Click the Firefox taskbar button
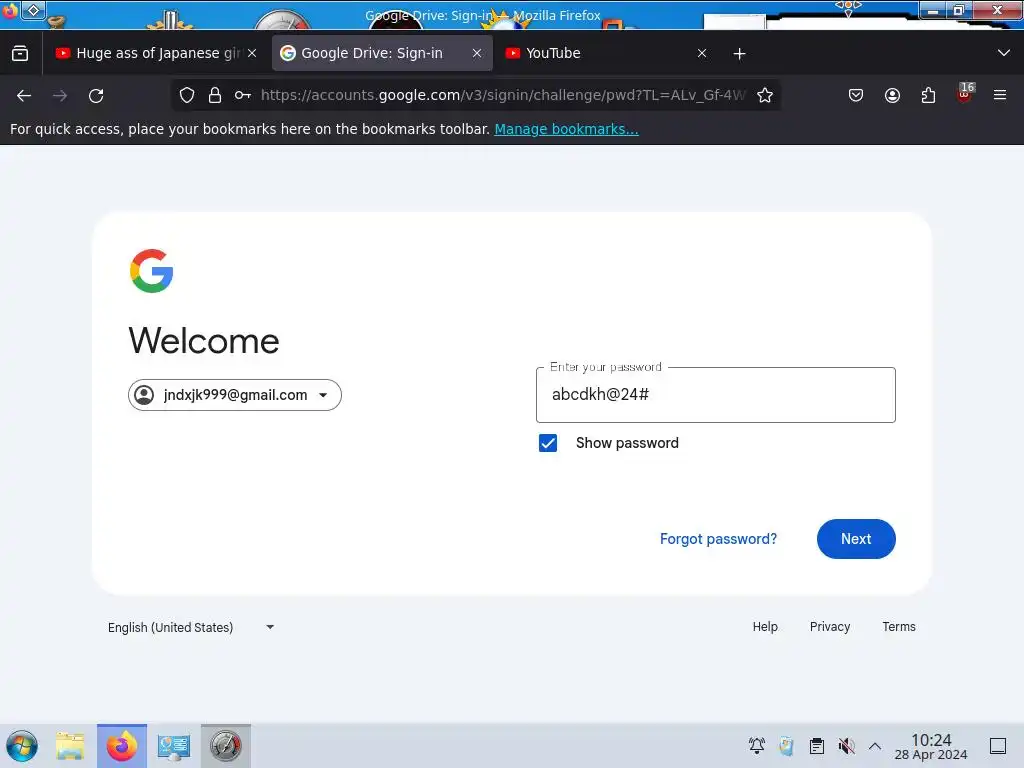This screenshot has width=1024, height=768. [122, 746]
